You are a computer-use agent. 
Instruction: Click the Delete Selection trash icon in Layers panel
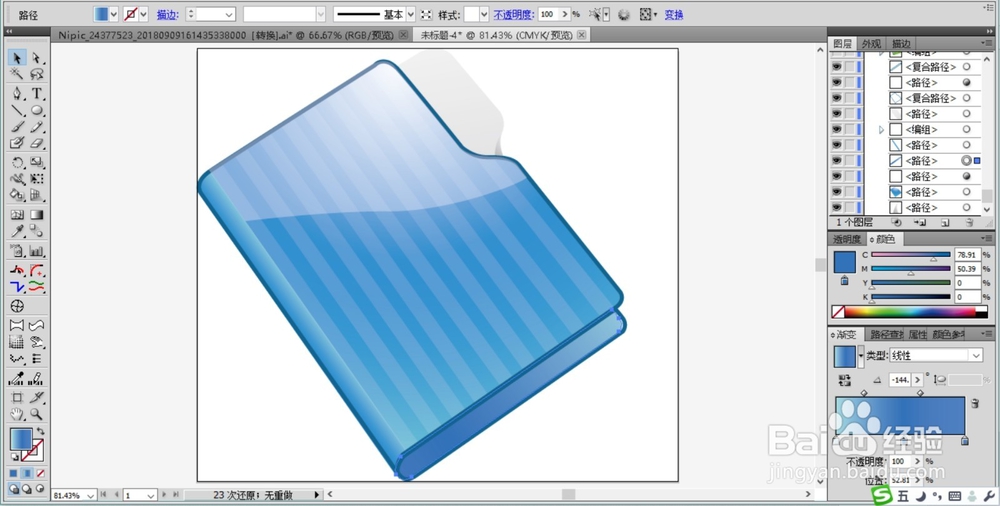[969, 223]
